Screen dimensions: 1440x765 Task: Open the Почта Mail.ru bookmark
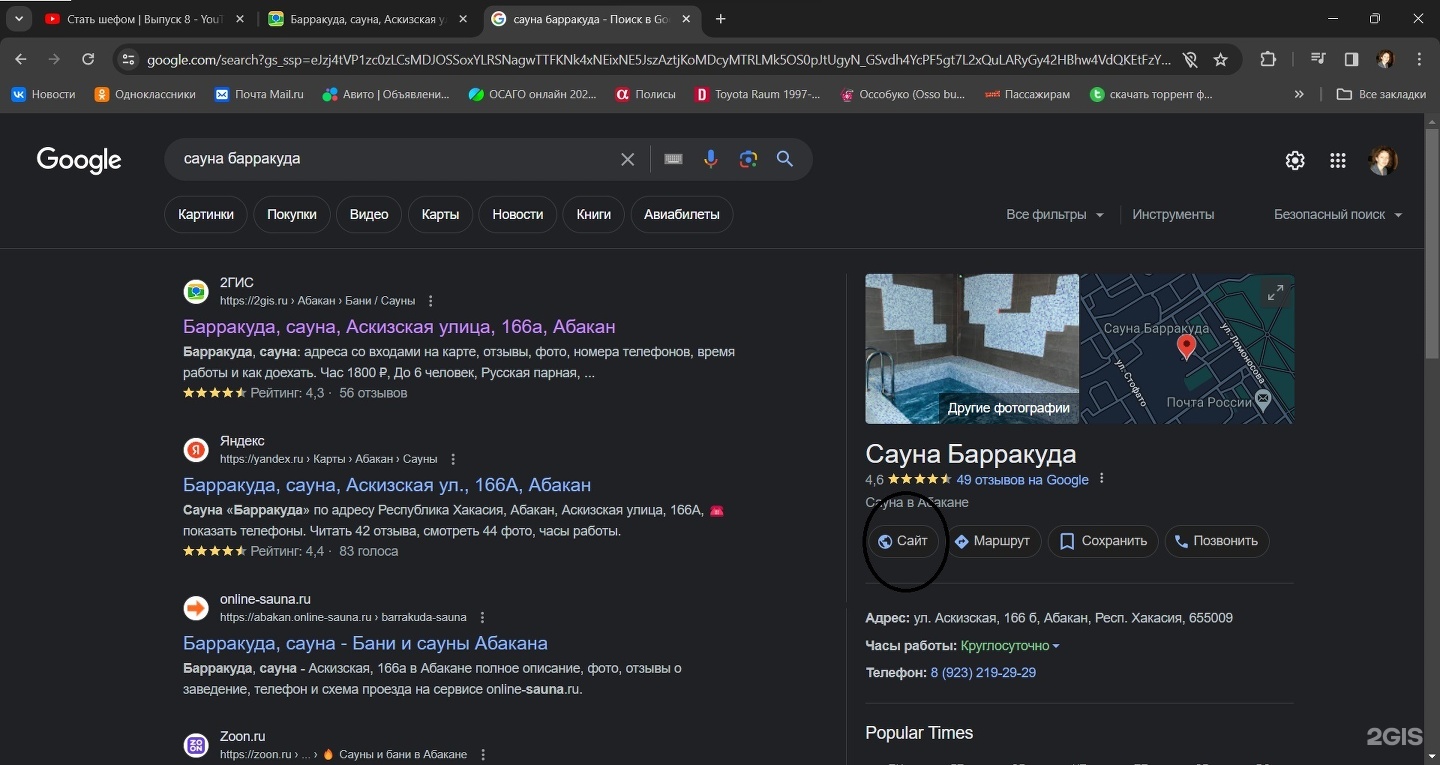point(259,94)
